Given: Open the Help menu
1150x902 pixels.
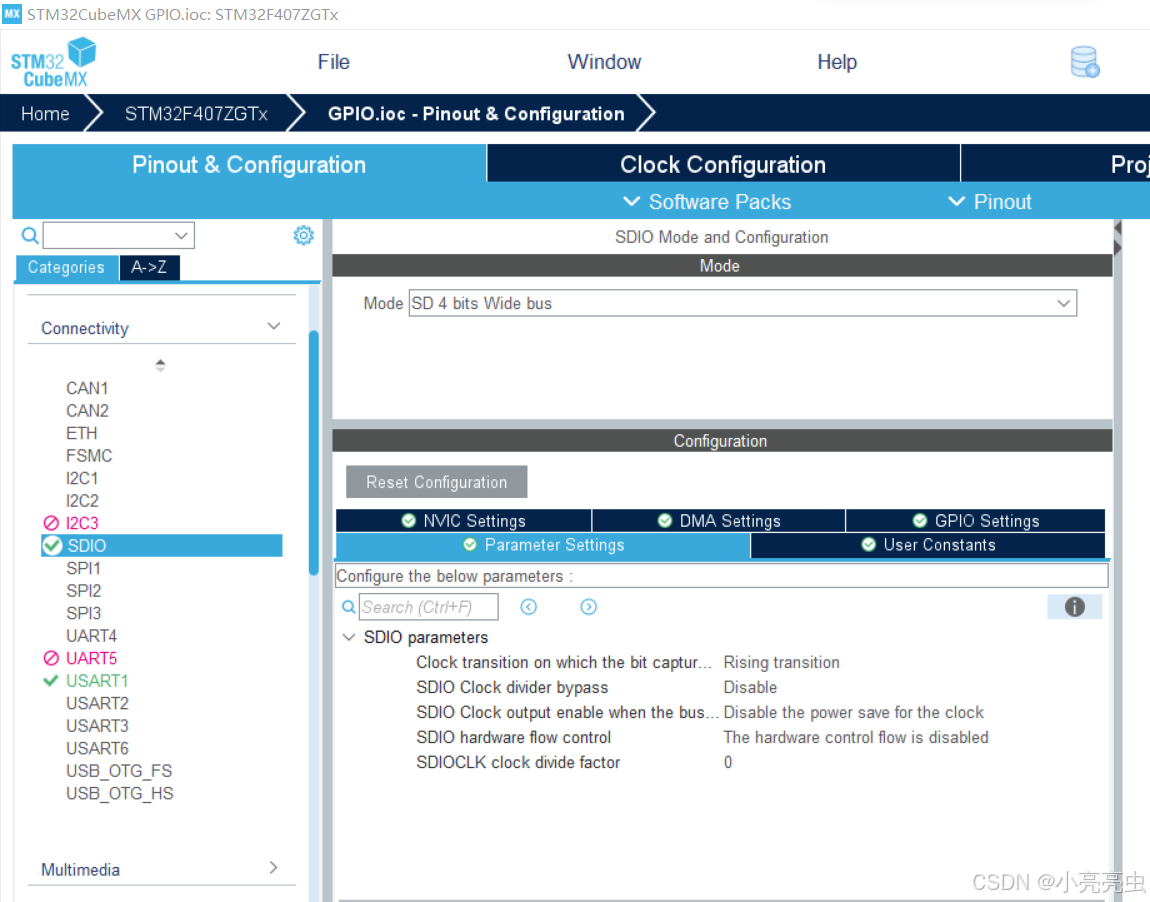Looking at the screenshot, I should click(x=837, y=62).
